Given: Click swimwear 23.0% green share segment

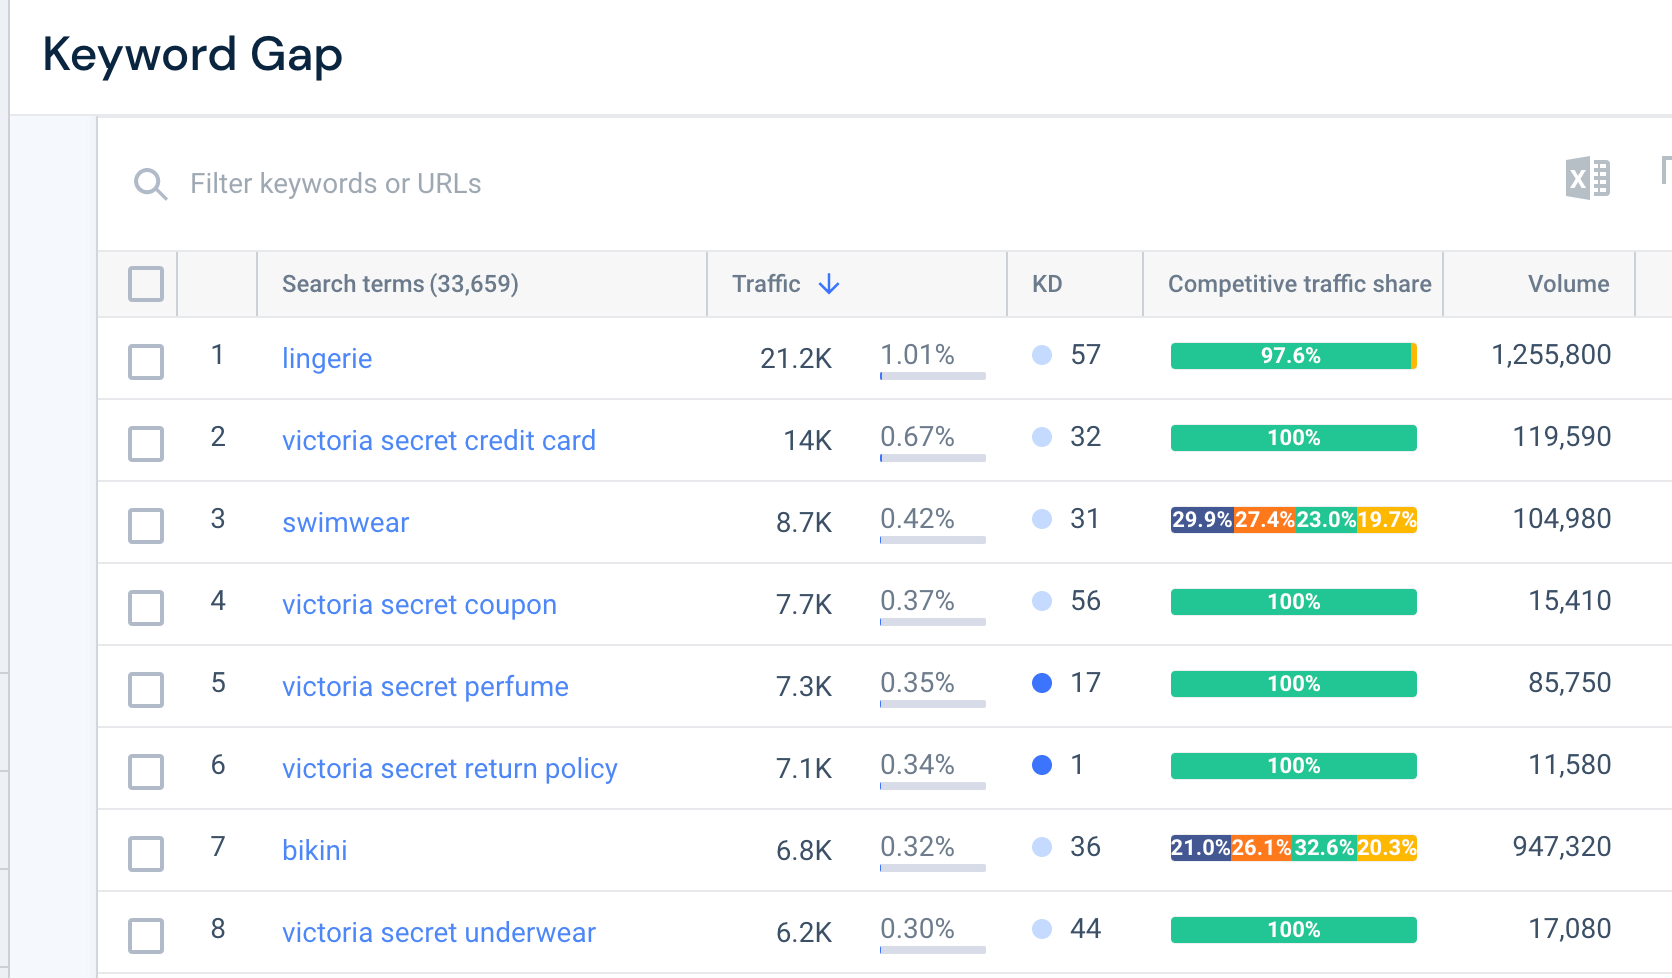Looking at the screenshot, I should pos(1326,520).
